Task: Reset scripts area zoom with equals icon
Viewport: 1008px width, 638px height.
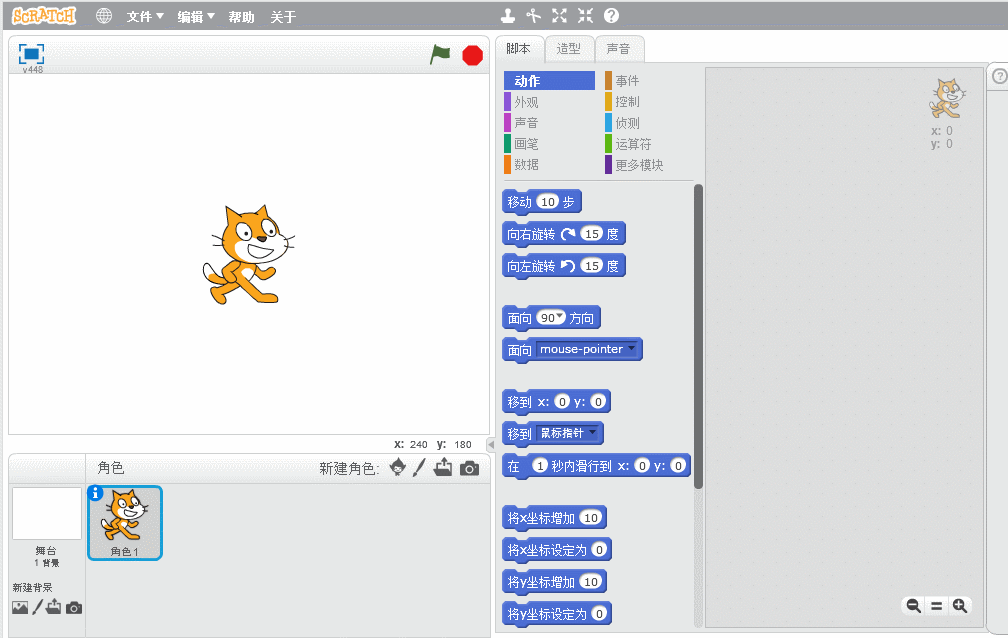Action: 937,605
